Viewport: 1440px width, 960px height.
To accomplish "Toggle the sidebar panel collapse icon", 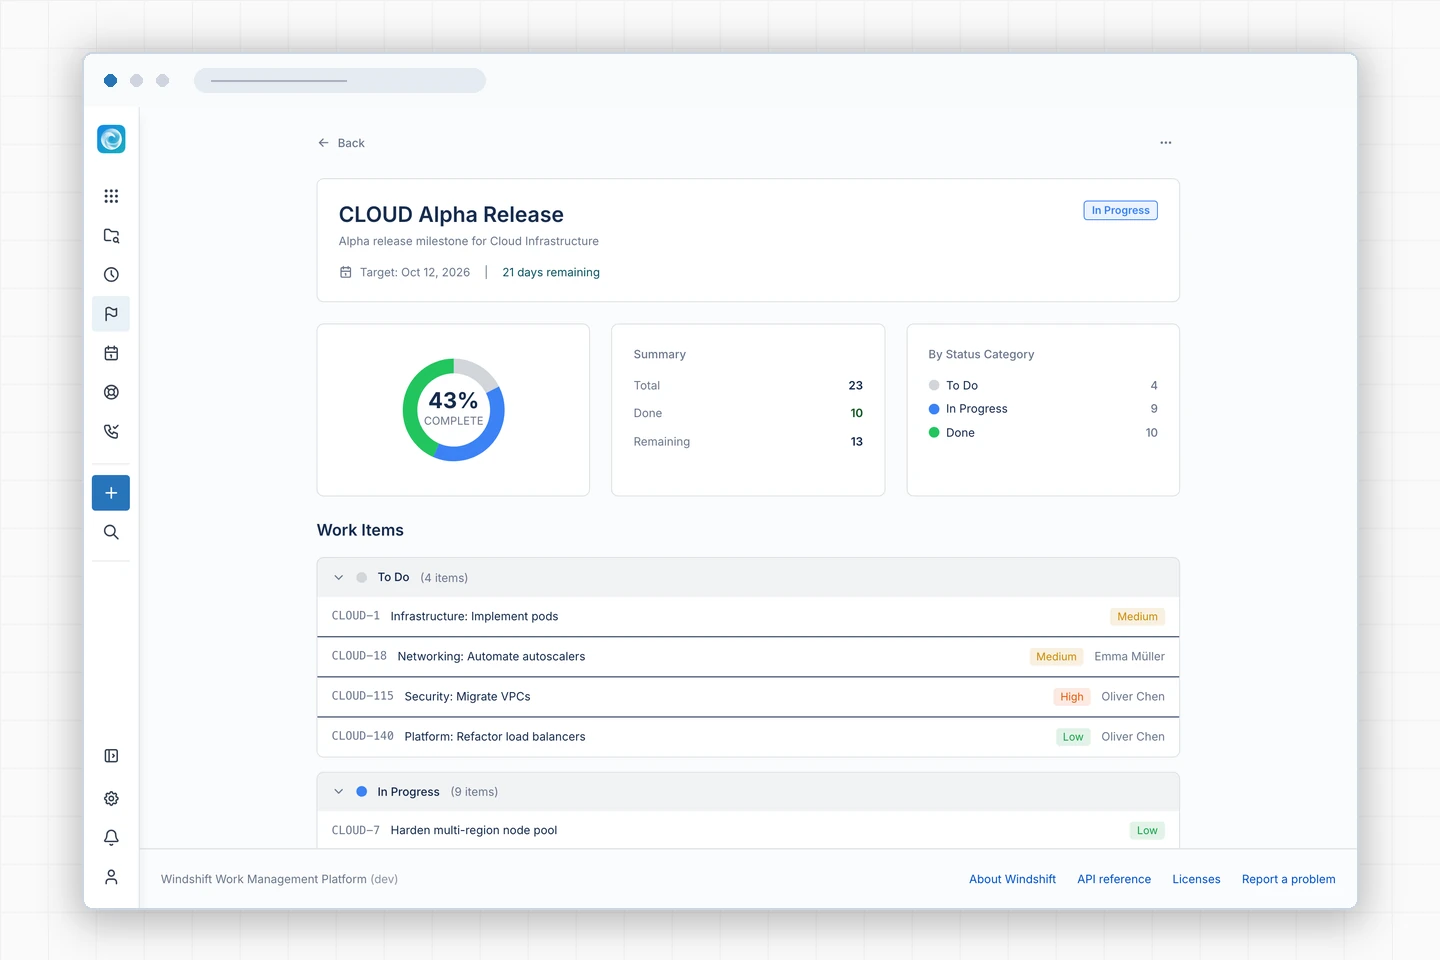I will (x=111, y=756).
